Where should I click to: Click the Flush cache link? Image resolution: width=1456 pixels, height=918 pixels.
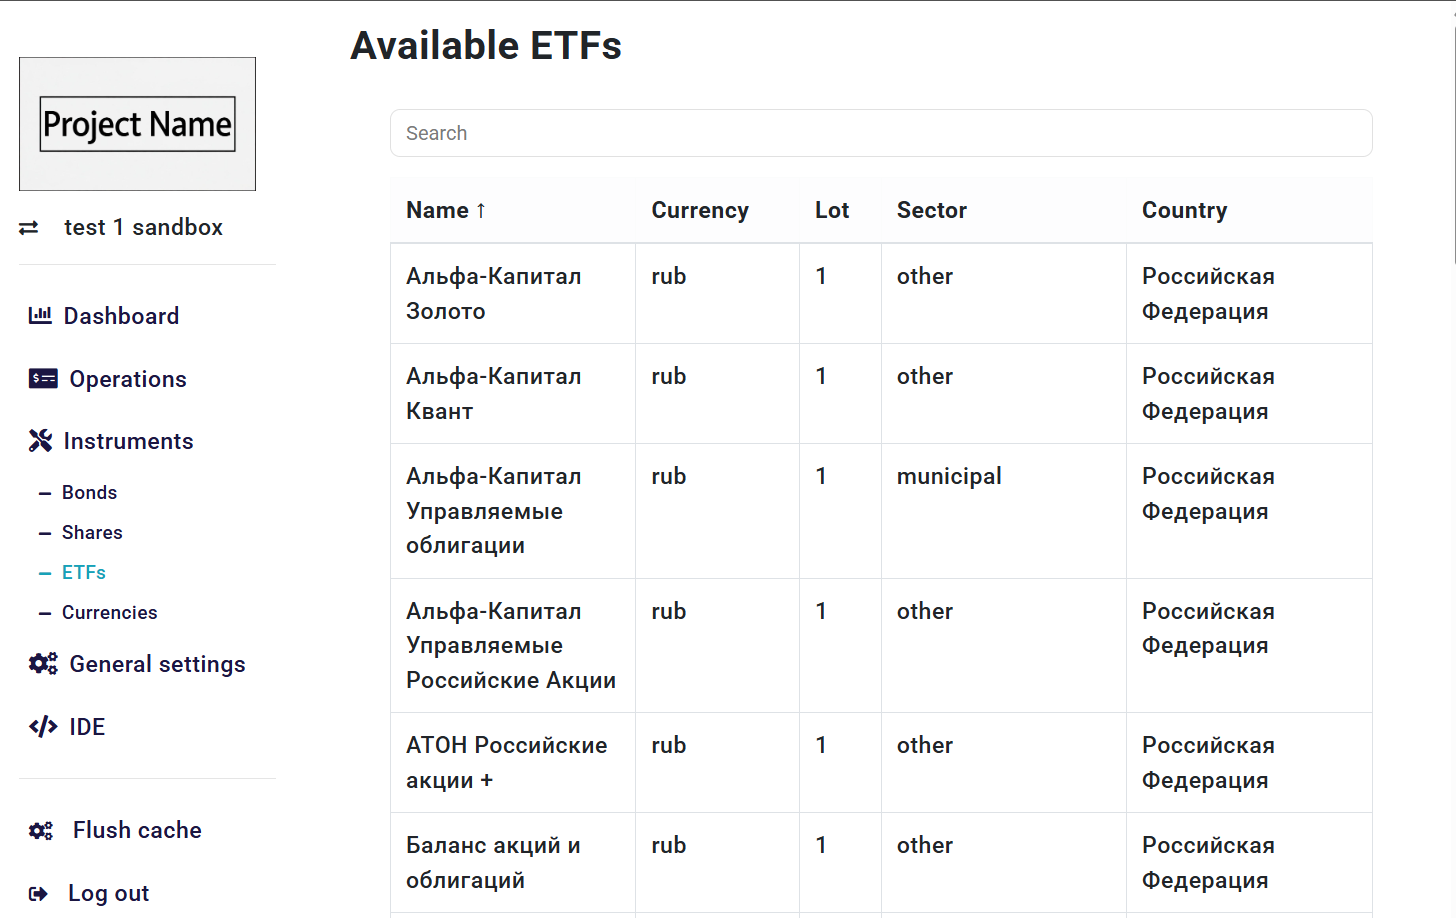137,830
